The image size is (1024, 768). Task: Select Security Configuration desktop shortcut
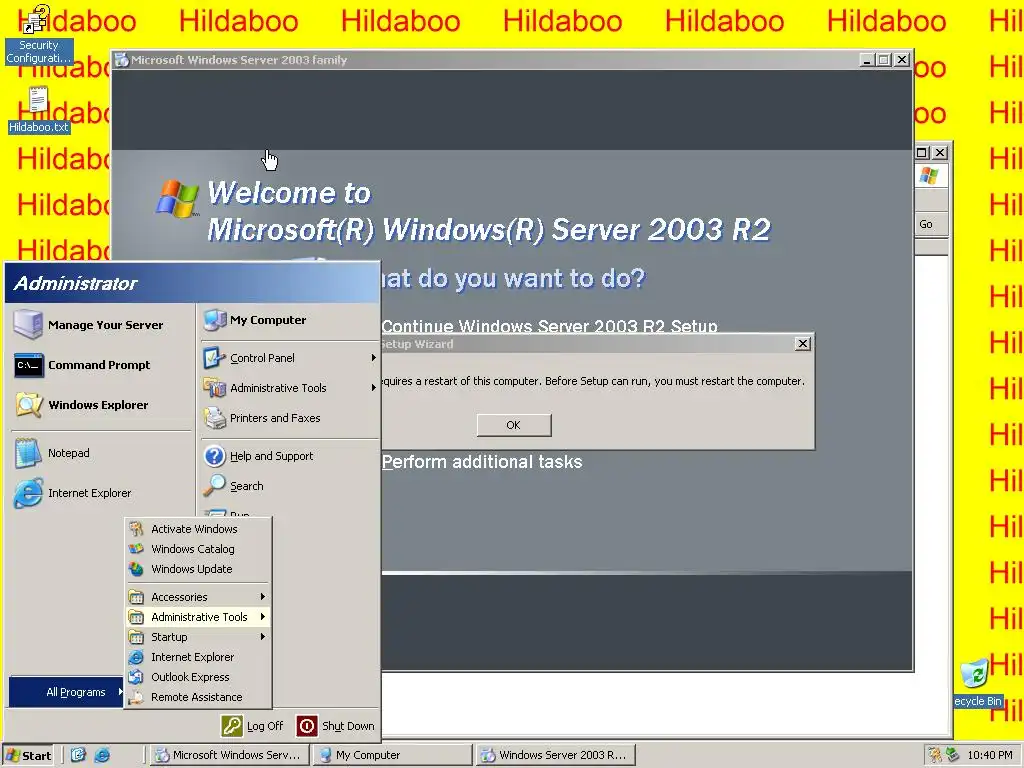[x=39, y=35]
